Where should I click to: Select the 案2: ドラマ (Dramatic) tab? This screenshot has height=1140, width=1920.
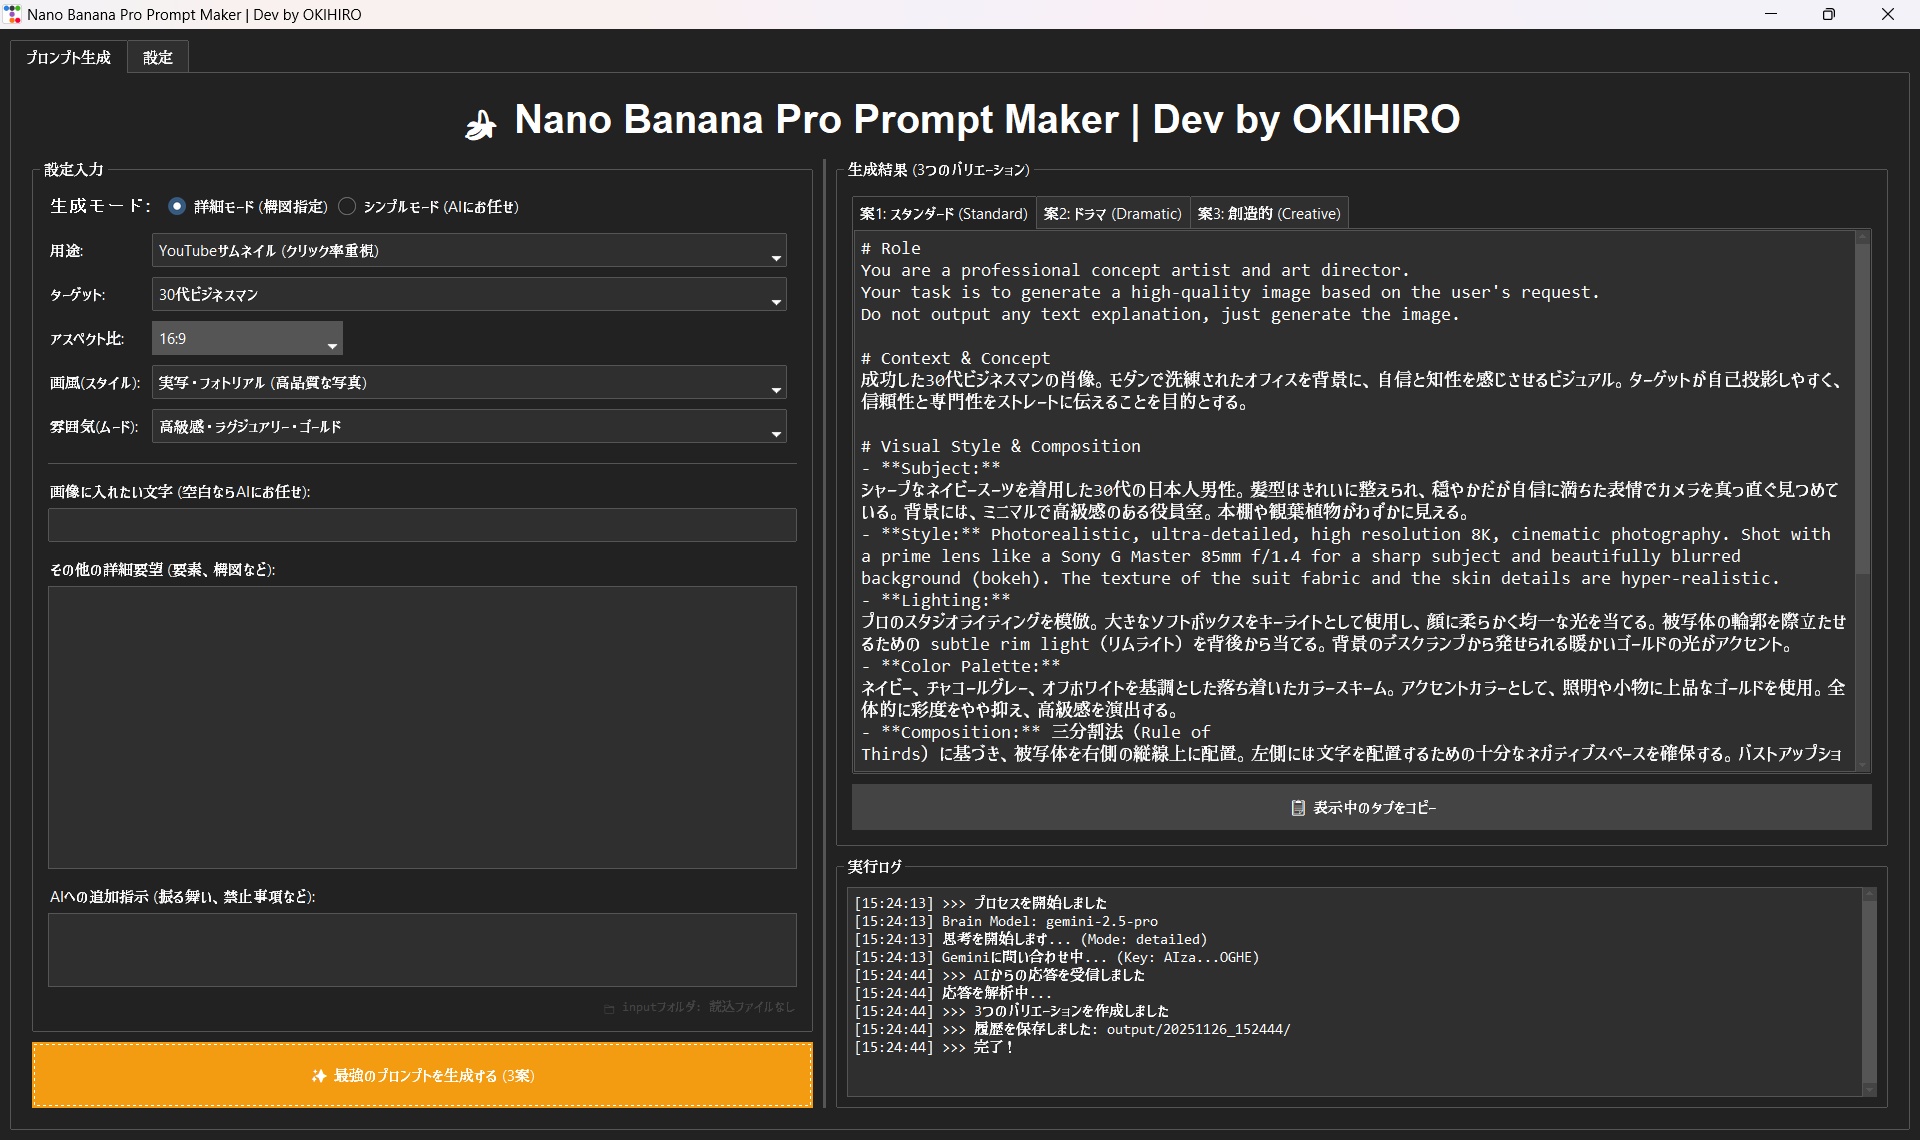pos(1112,213)
